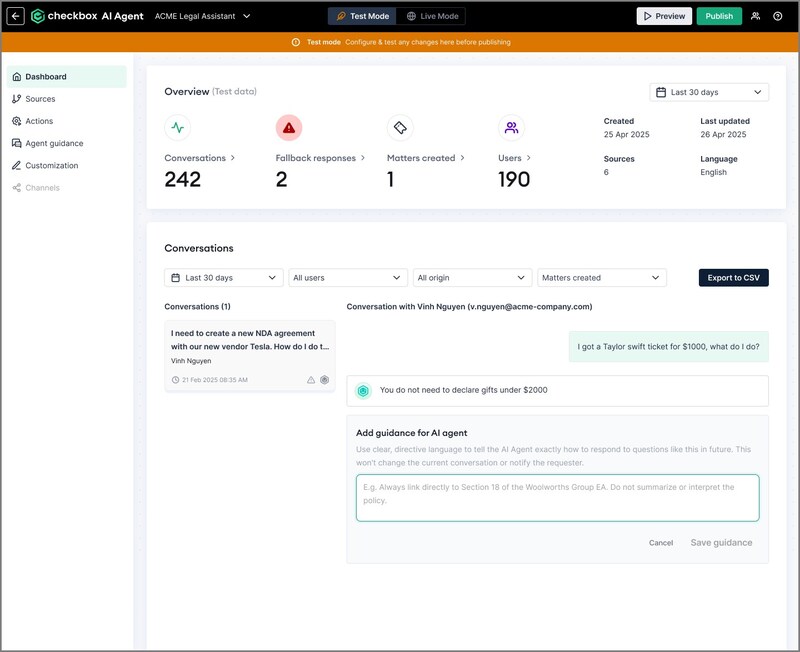Image resolution: width=800 pixels, height=652 pixels.
Task: Click the Conversations activity pulse icon
Action: (x=178, y=128)
